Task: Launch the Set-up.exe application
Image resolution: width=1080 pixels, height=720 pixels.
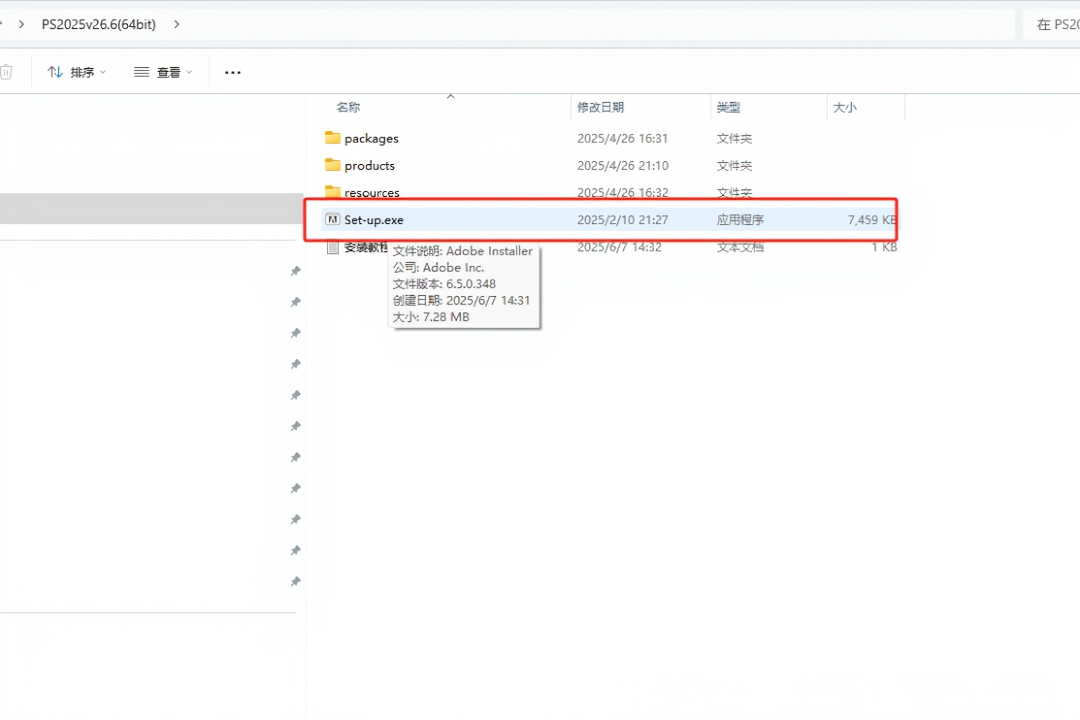Action: [373, 219]
